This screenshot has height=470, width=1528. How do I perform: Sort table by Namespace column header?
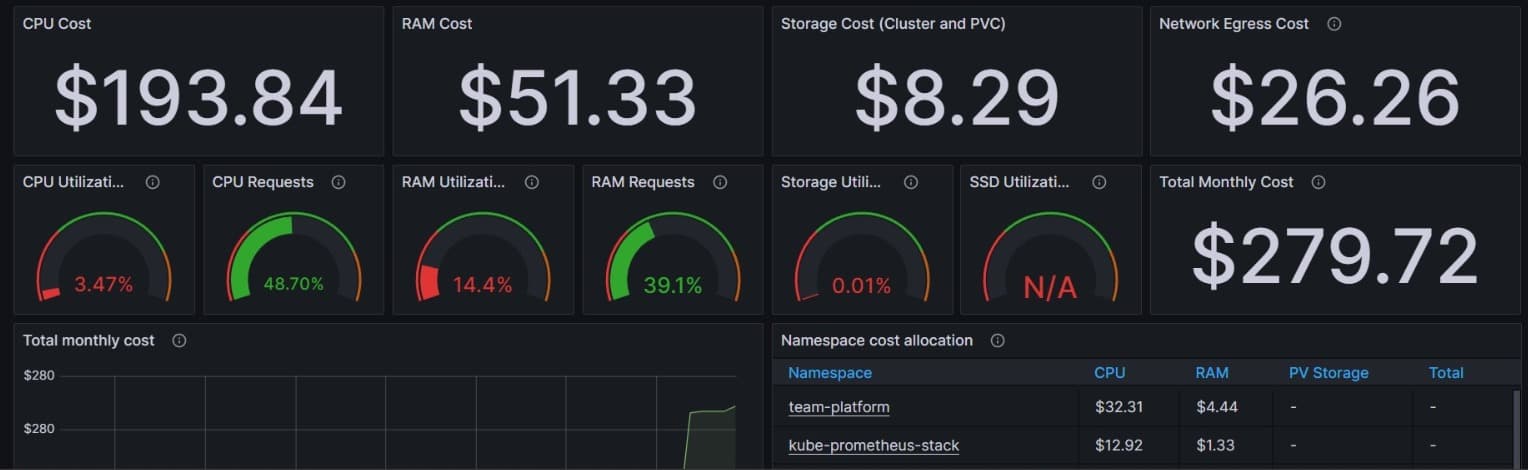[829, 373]
